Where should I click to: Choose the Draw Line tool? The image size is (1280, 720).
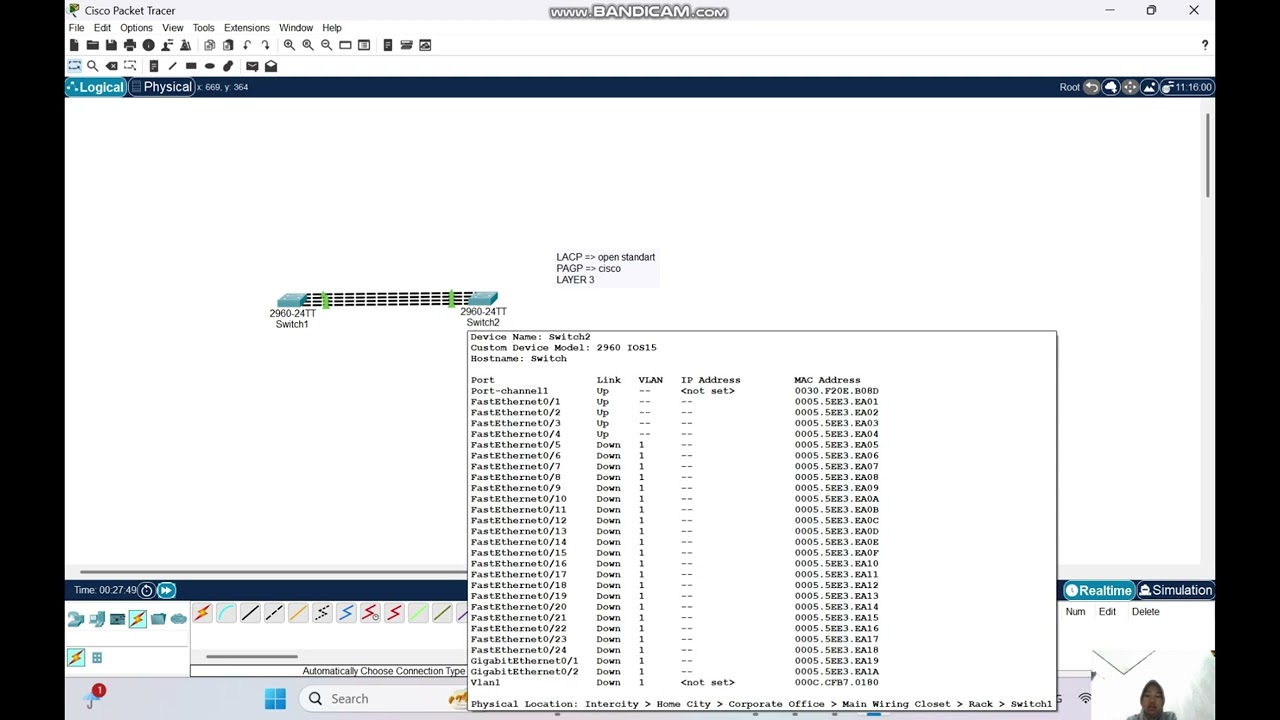click(172, 66)
